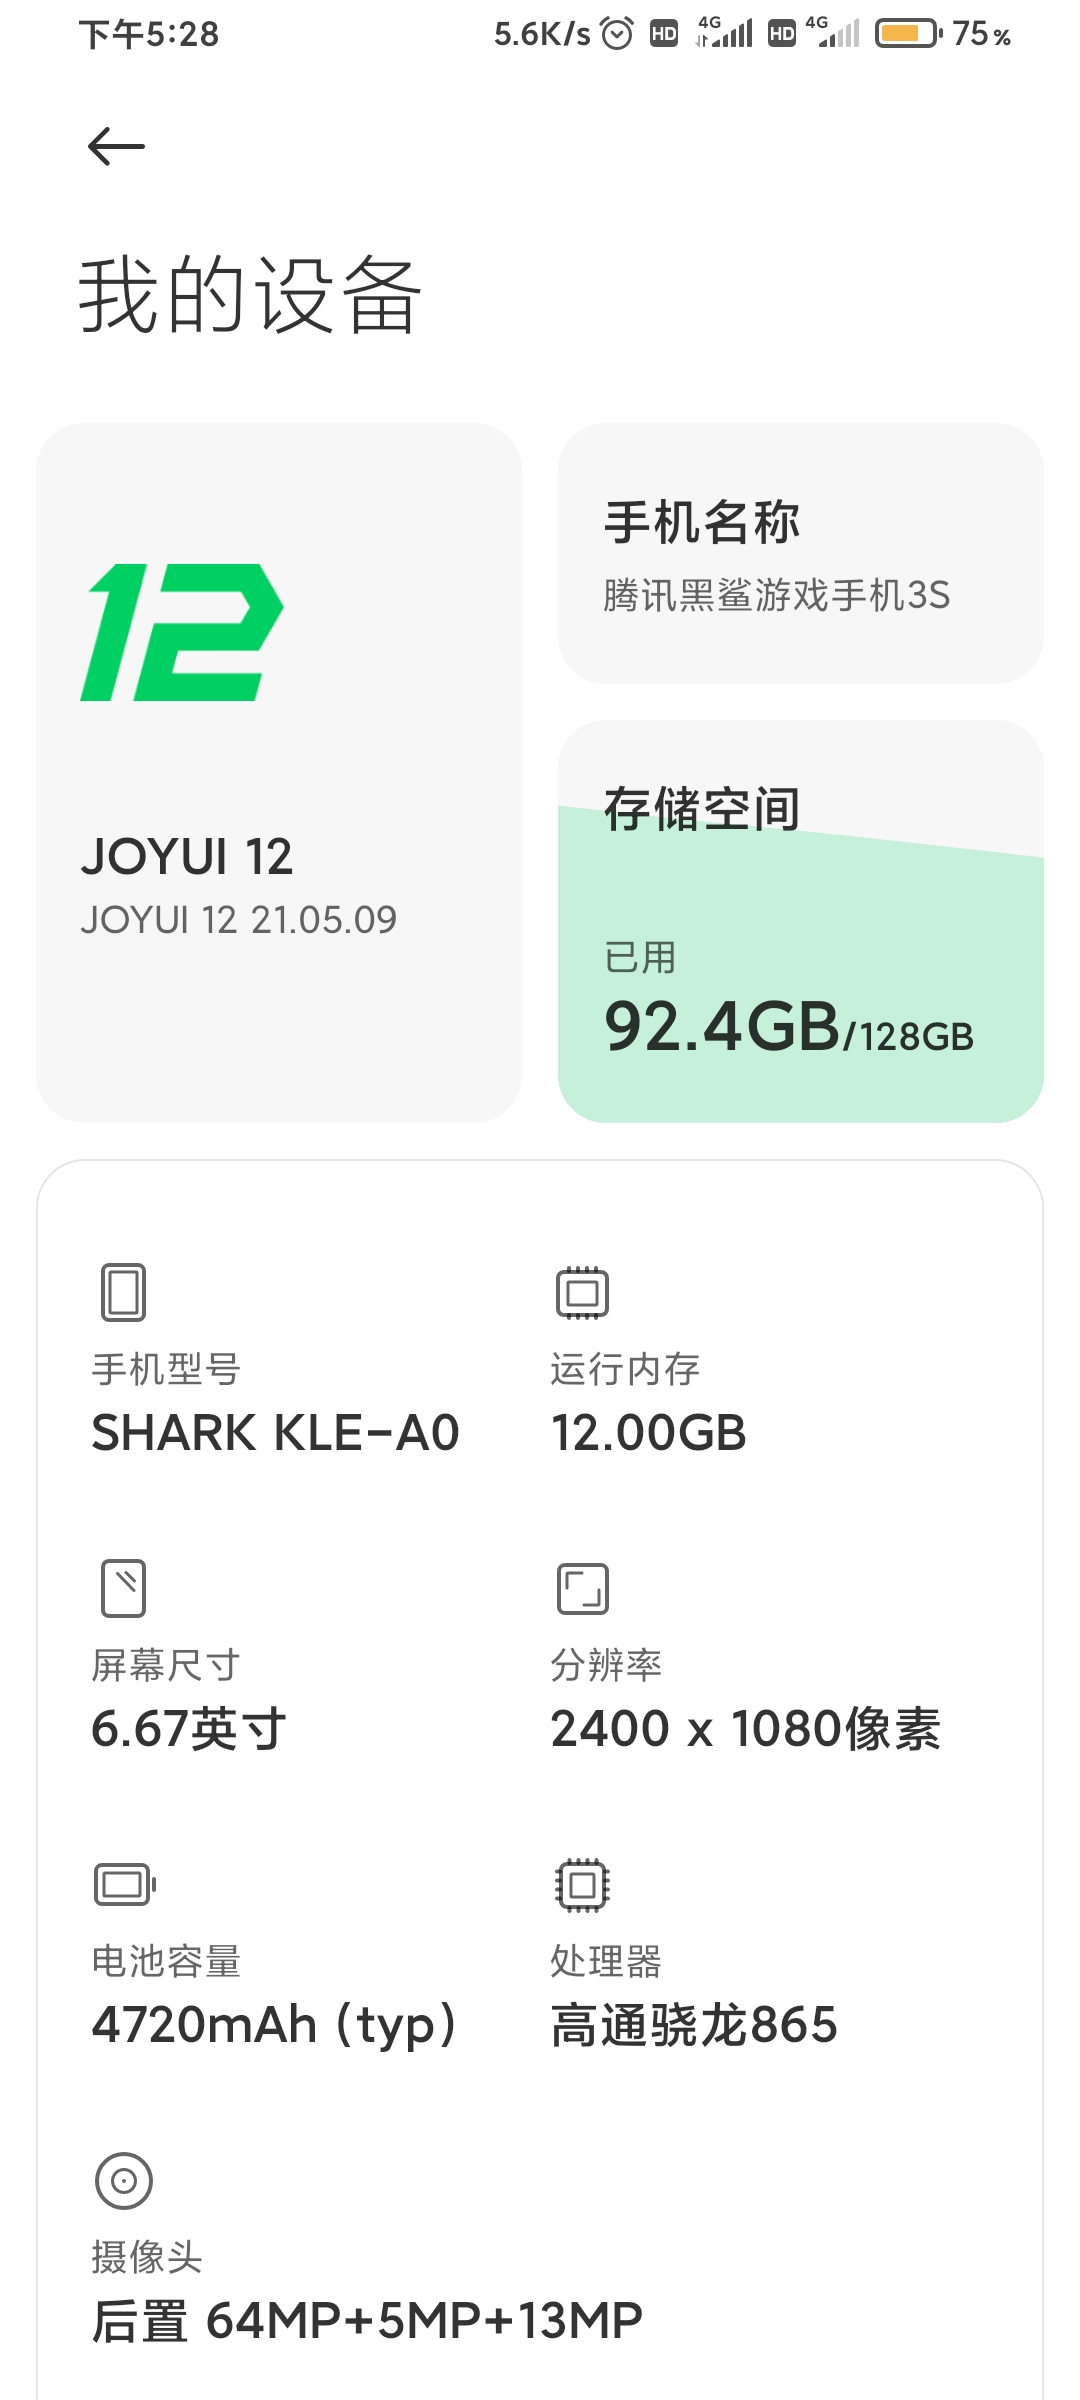This screenshot has height=2400, width=1080.
Task: Tap the RAM memory chip icon
Action: [x=582, y=1293]
